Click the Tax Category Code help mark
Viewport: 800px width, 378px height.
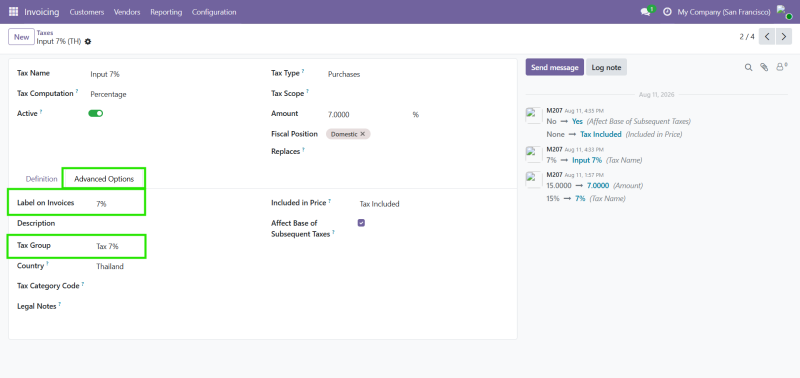[83, 284]
